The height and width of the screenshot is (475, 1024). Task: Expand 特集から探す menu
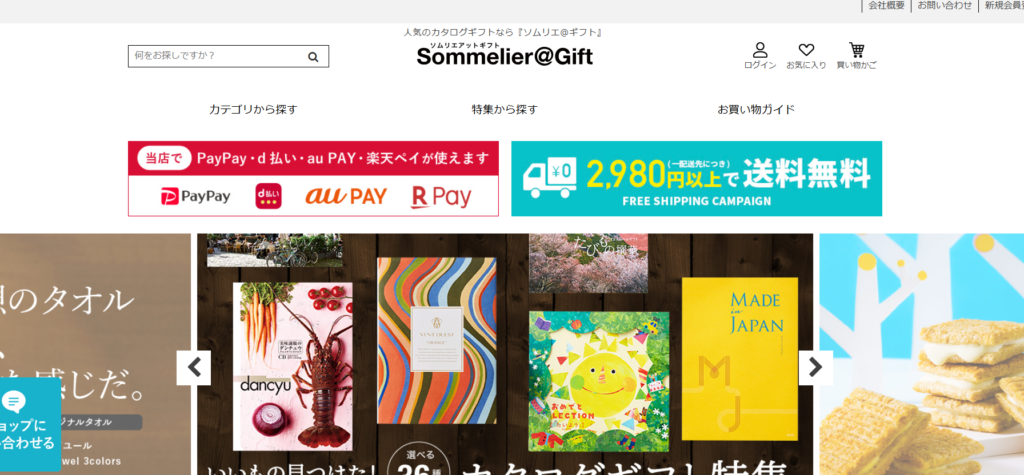(x=505, y=110)
